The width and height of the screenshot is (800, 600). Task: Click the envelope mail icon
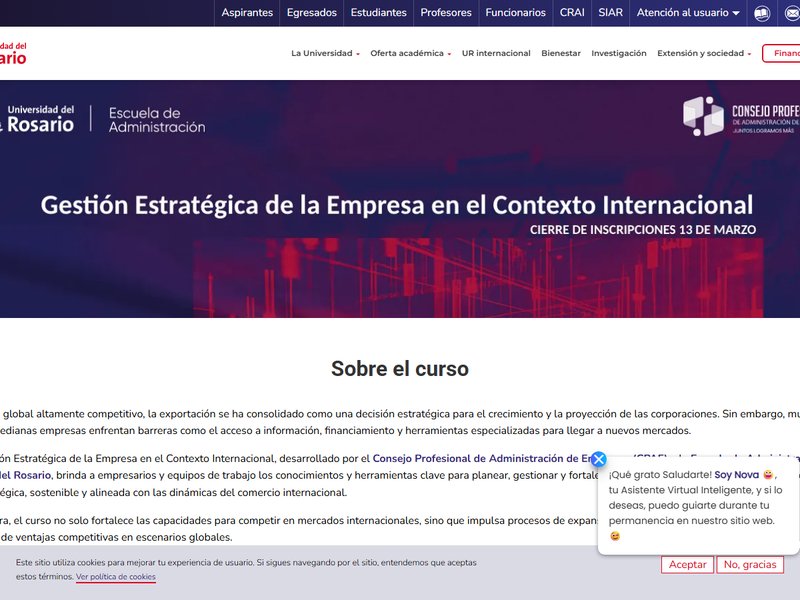[x=792, y=13]
